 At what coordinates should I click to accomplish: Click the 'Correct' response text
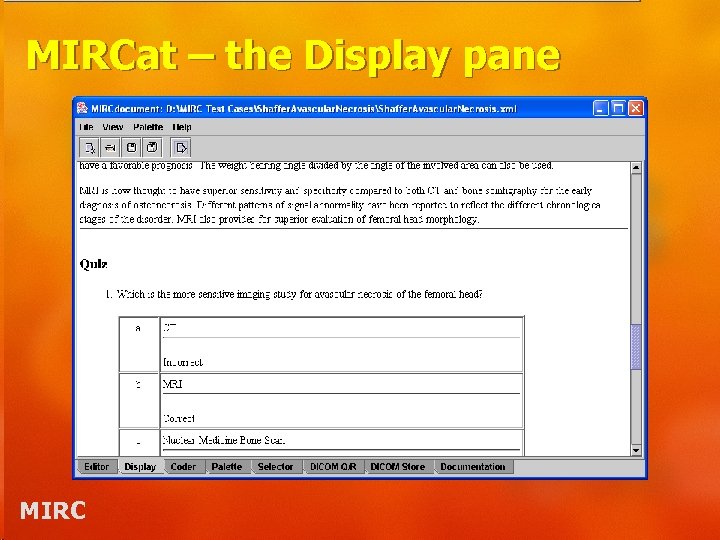click(179, 418)
